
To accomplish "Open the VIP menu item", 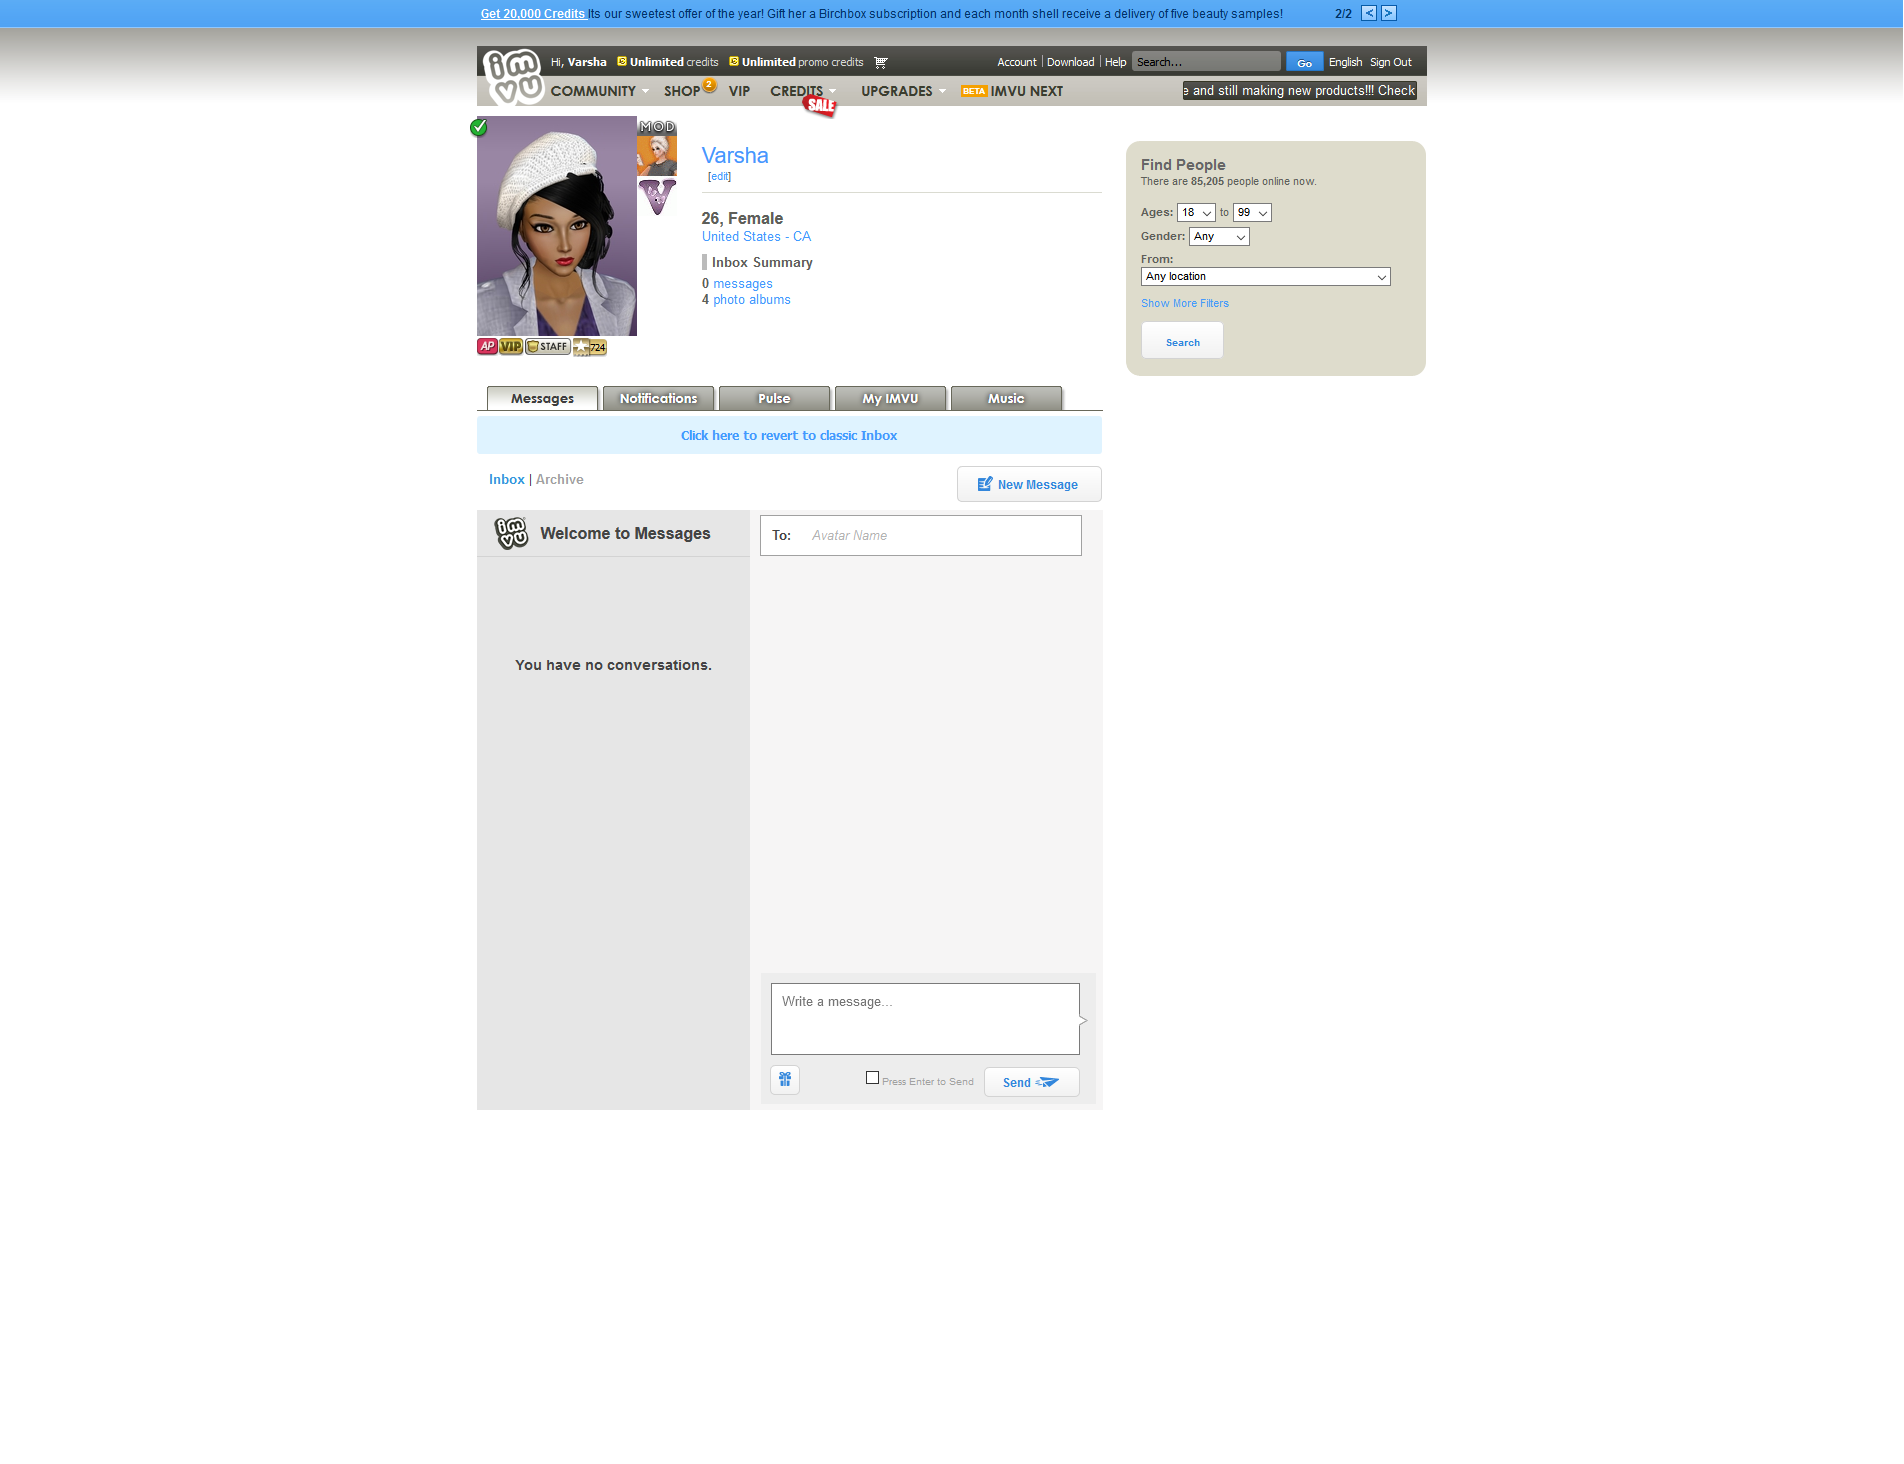I will point(739,91).
